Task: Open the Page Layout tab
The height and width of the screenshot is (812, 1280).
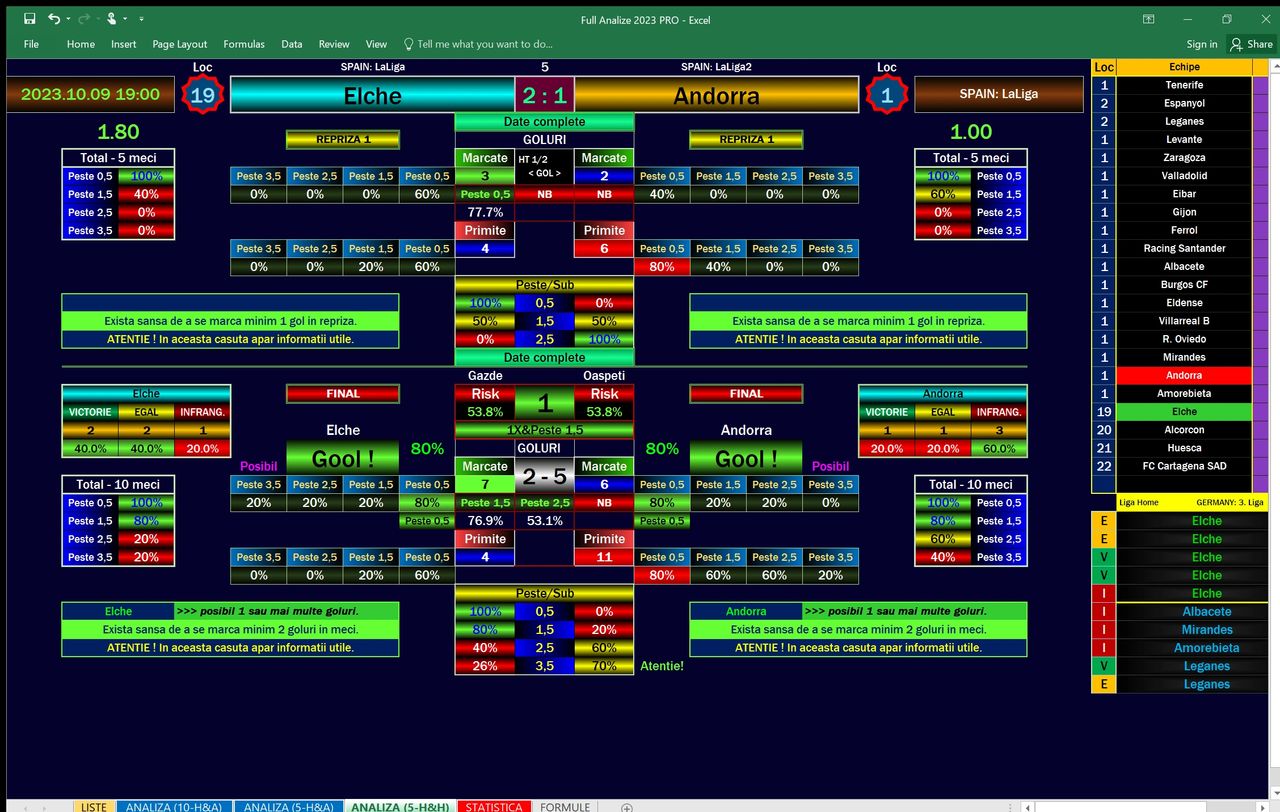Action: pyautogui.click(x=180, y=44)
